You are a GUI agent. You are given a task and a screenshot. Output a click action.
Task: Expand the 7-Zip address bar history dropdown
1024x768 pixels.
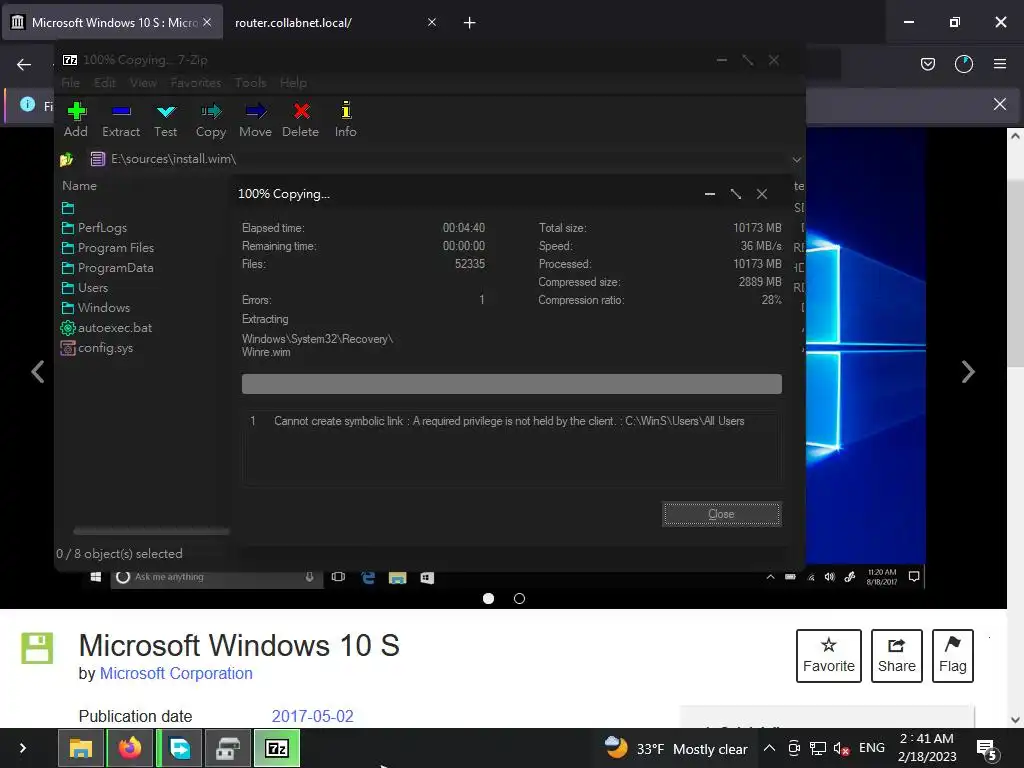(797, 159)
